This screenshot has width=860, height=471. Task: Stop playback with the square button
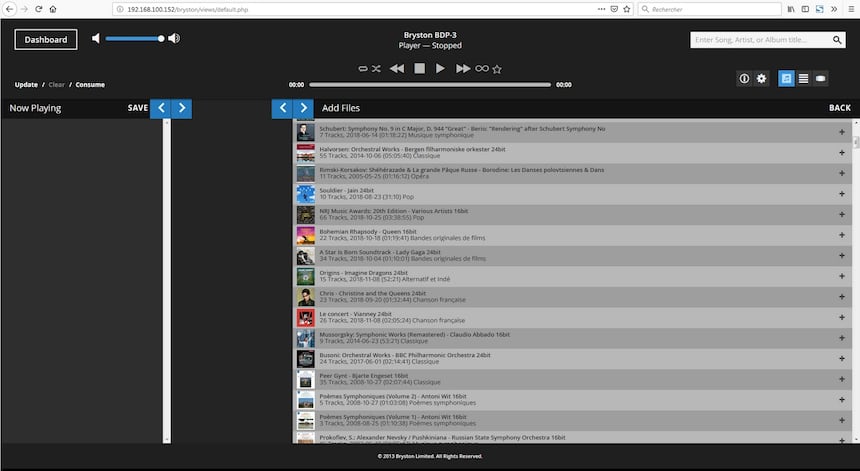coord(420,68)
